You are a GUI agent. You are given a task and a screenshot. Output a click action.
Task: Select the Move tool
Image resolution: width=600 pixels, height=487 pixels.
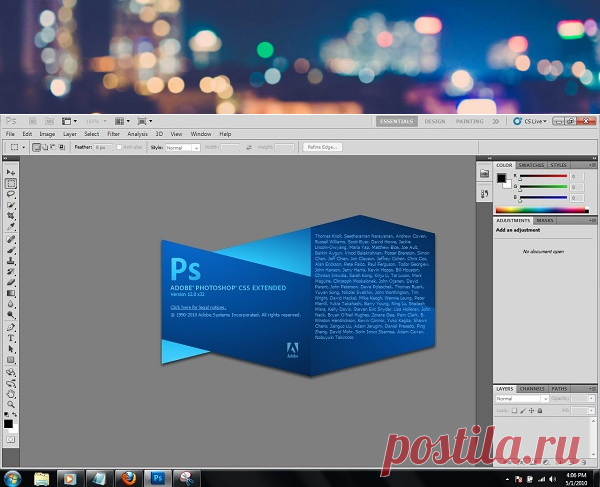click(x=11, y=172)
